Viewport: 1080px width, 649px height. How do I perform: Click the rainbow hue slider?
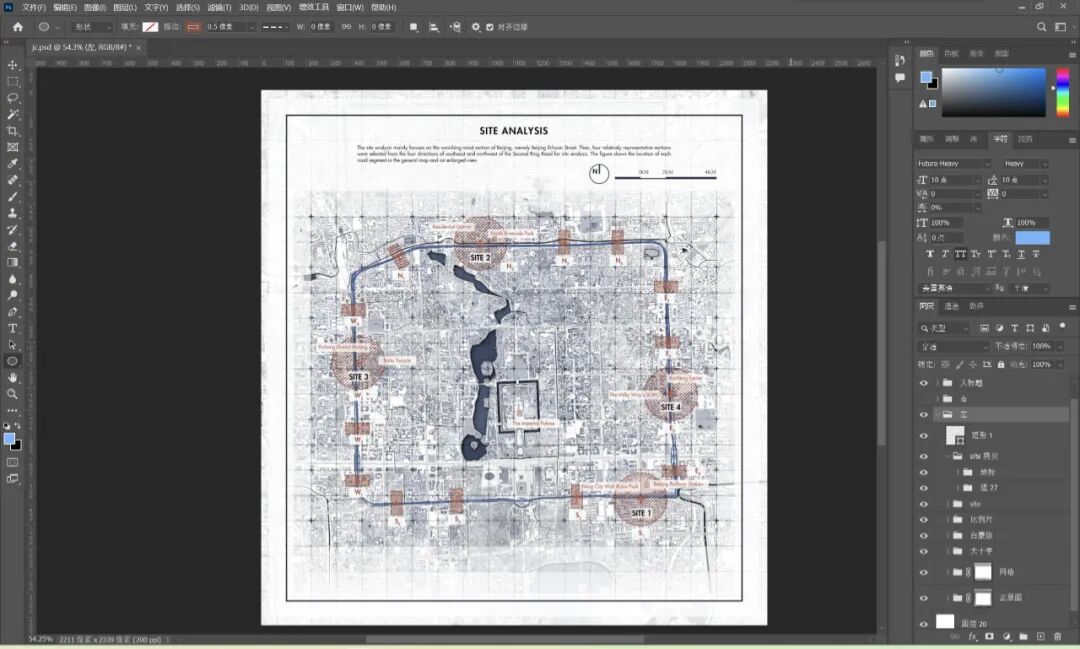(1063, 92)
